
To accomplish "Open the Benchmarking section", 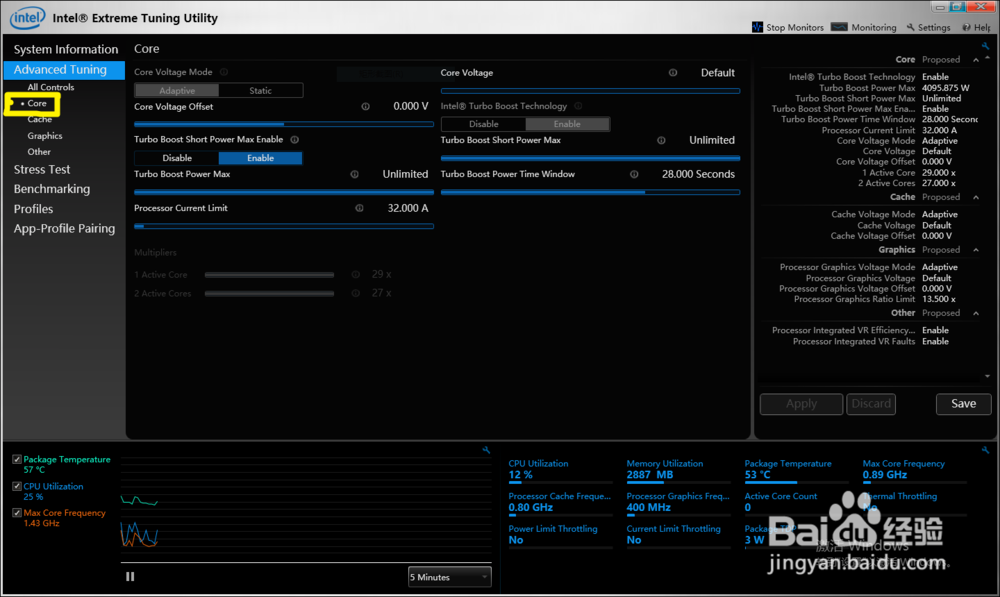I will click(x=52, y=189).
